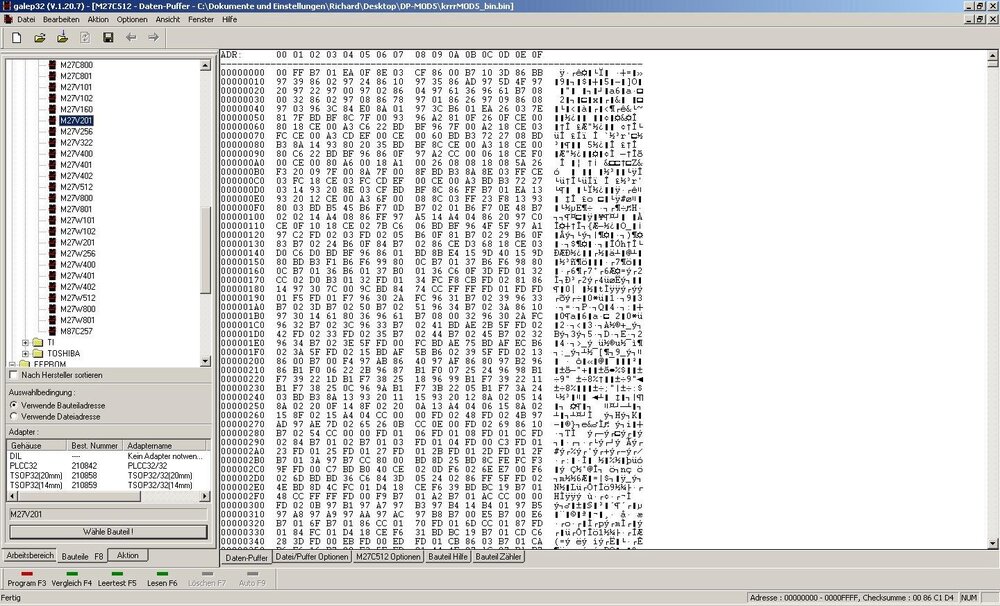1000x606 pixels.
Task: Click the adapter list scroll-right arrow
Action: [x=205, y=496]
